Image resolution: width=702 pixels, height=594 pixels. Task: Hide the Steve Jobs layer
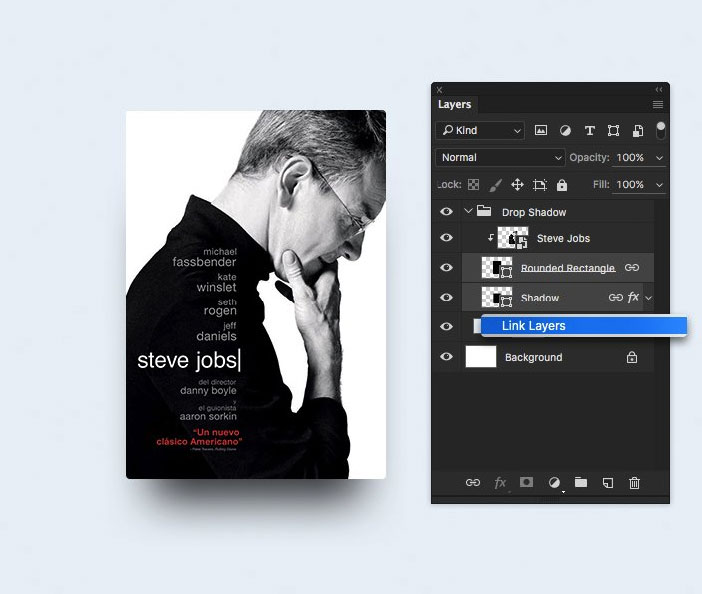tap(446, 237)
